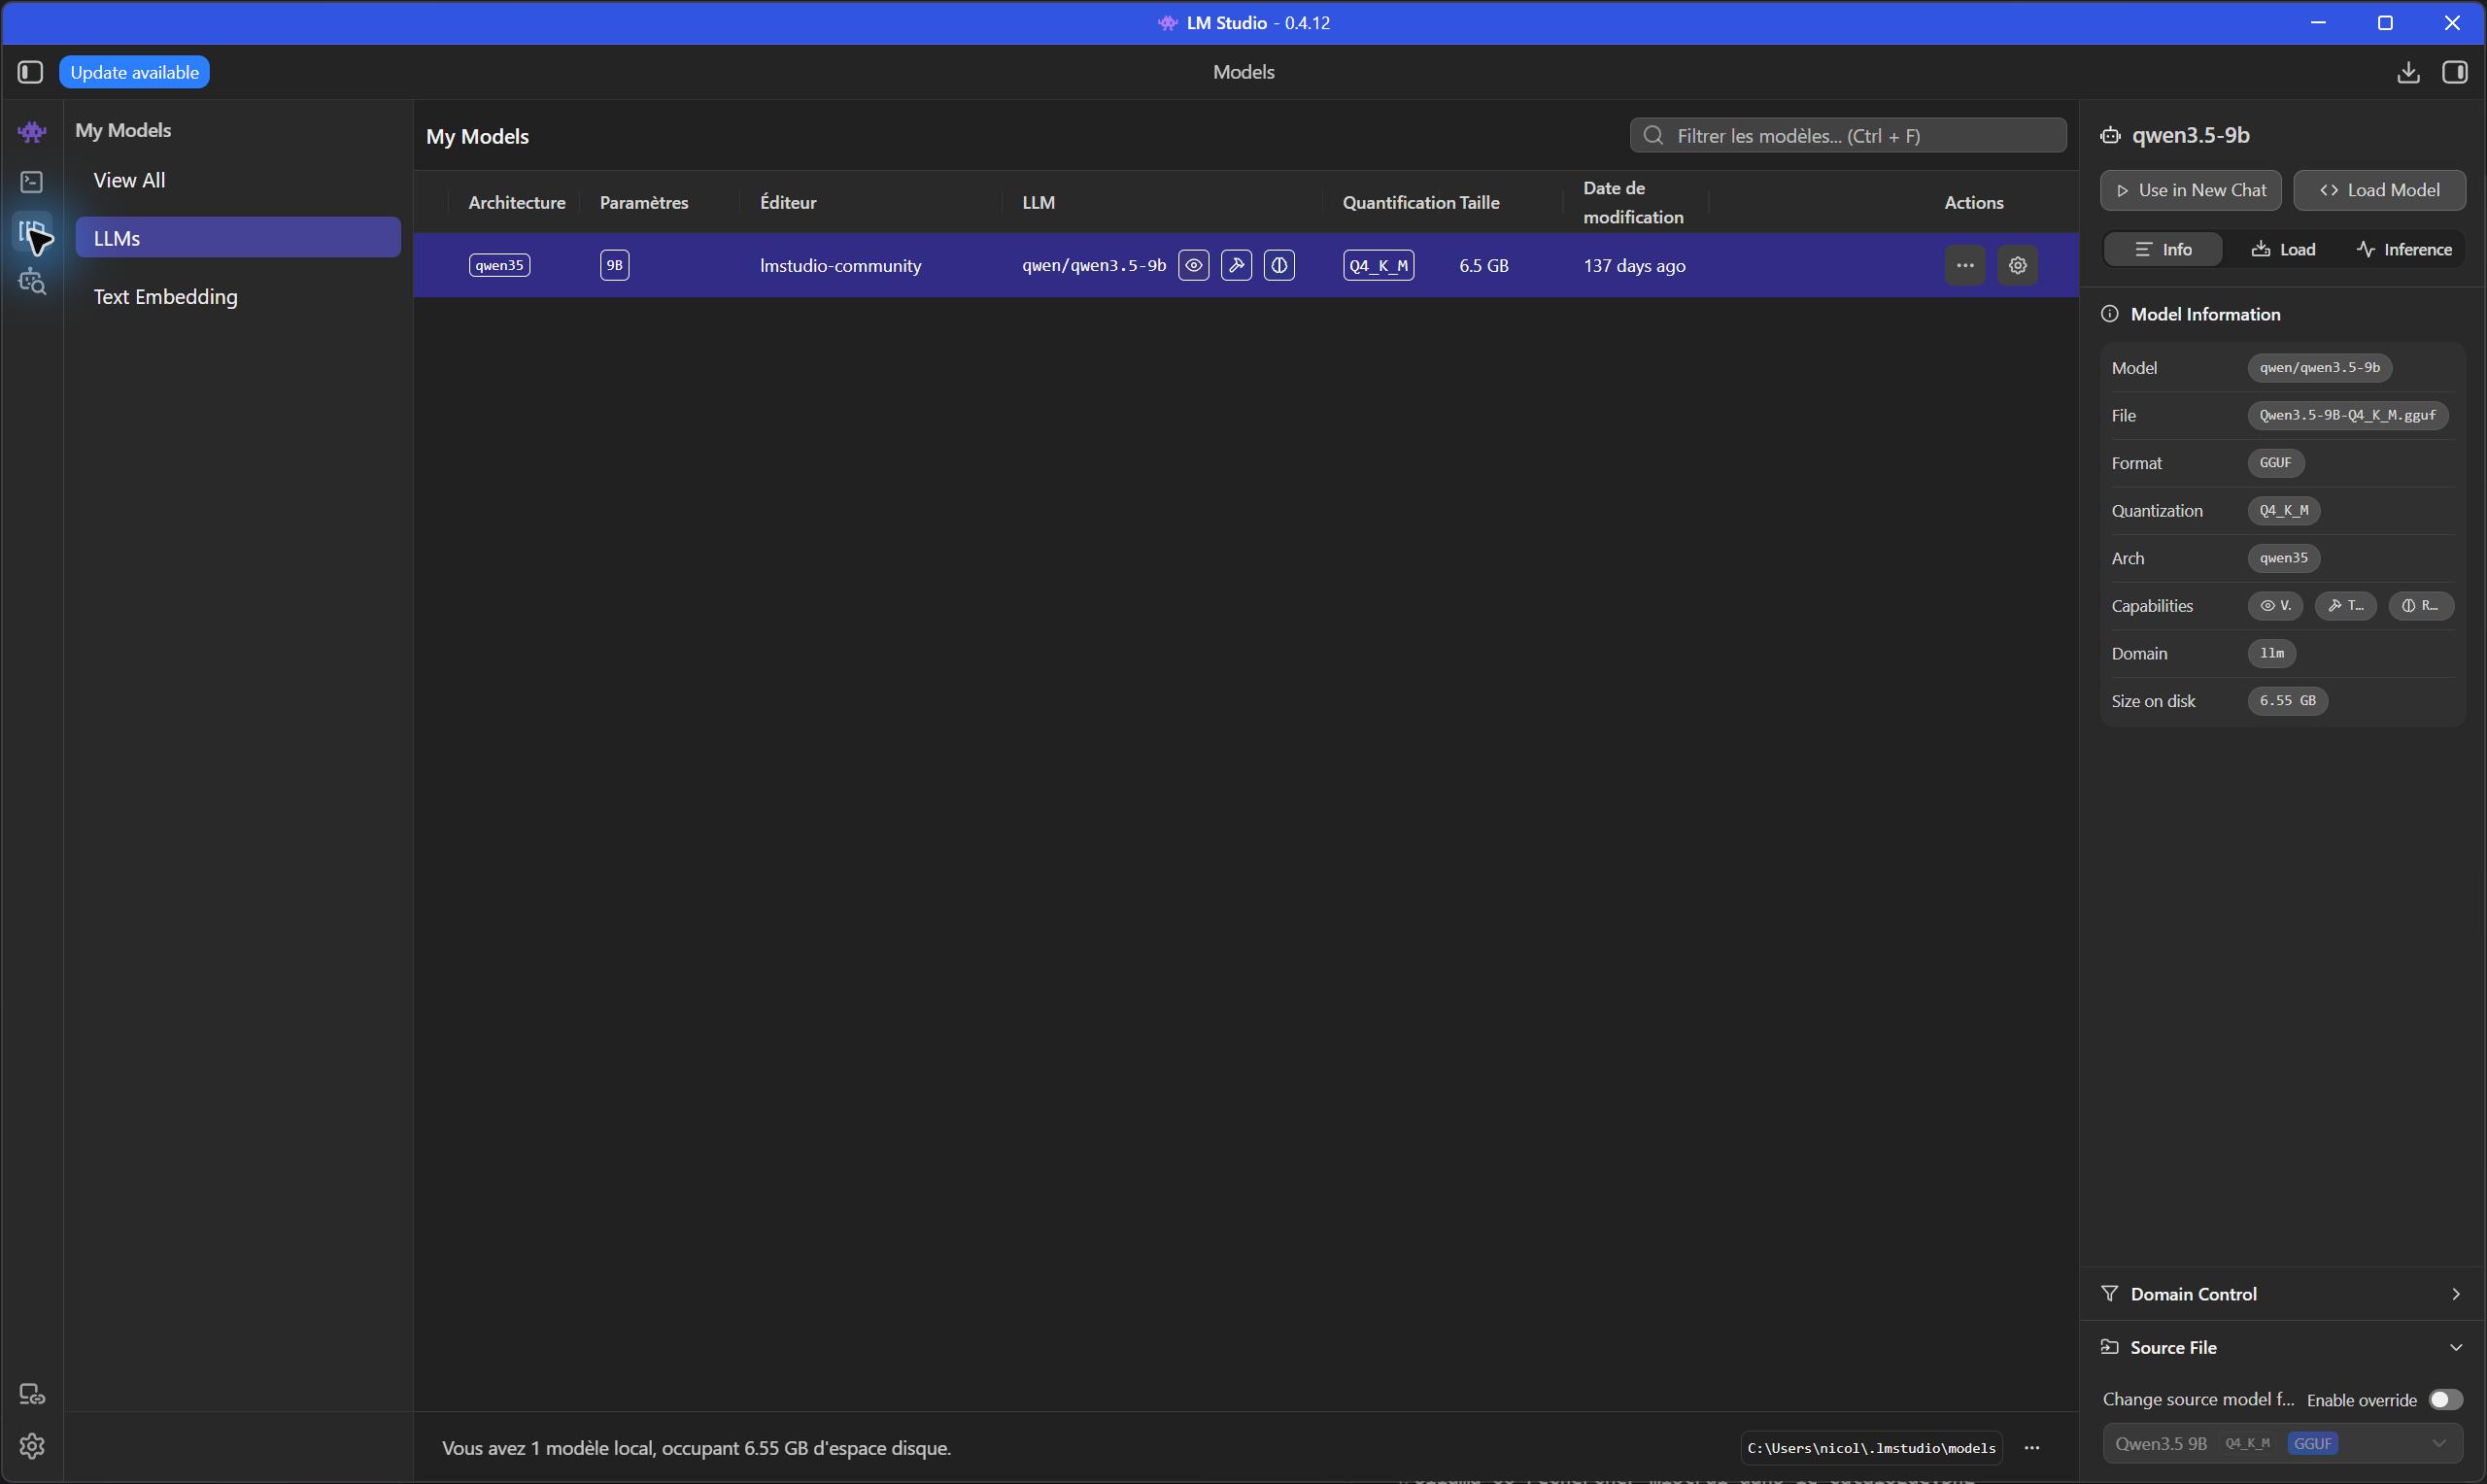Click the Vision capability chip in info panel
2487x1484 pixels.
[2276, 606]
